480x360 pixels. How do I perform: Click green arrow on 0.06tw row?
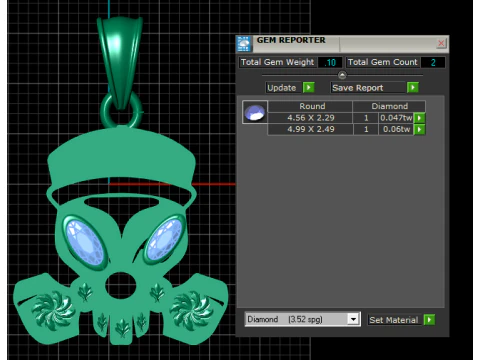[x=419, y=129]
